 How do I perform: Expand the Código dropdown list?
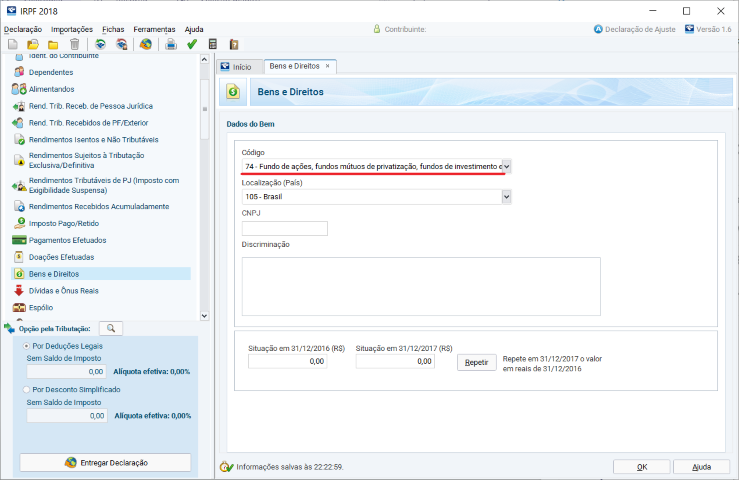point(506,166)
